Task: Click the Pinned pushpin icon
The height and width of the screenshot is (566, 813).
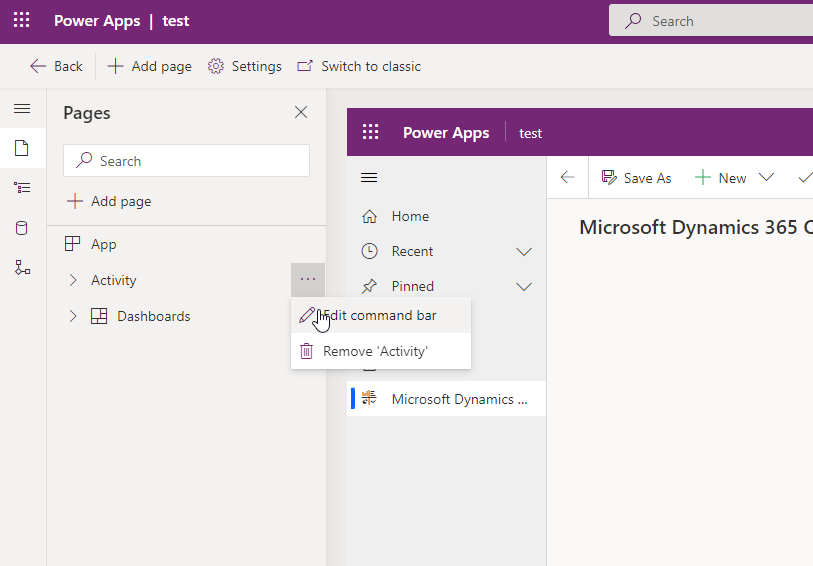Action: (x=369, y=286)
